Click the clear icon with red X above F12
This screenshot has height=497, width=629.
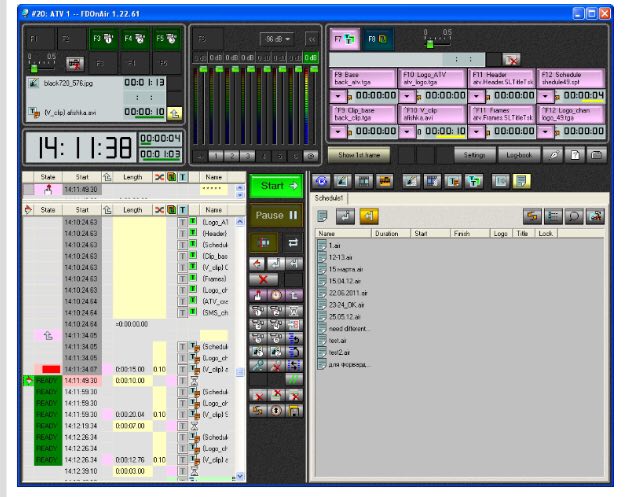point(511,59)
